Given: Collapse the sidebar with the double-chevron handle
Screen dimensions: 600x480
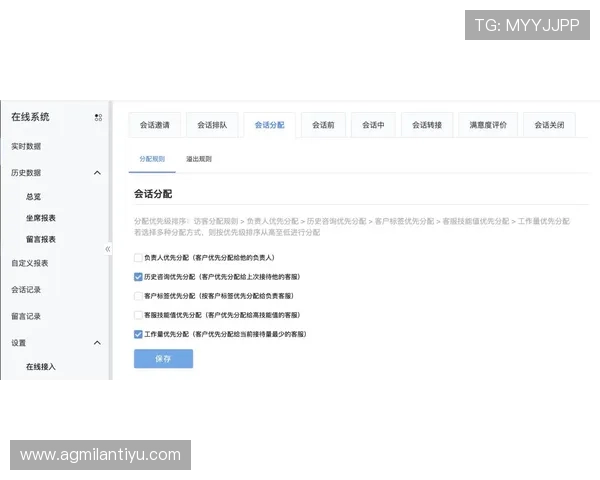Looking at the screenshot, I should (108, 249).
